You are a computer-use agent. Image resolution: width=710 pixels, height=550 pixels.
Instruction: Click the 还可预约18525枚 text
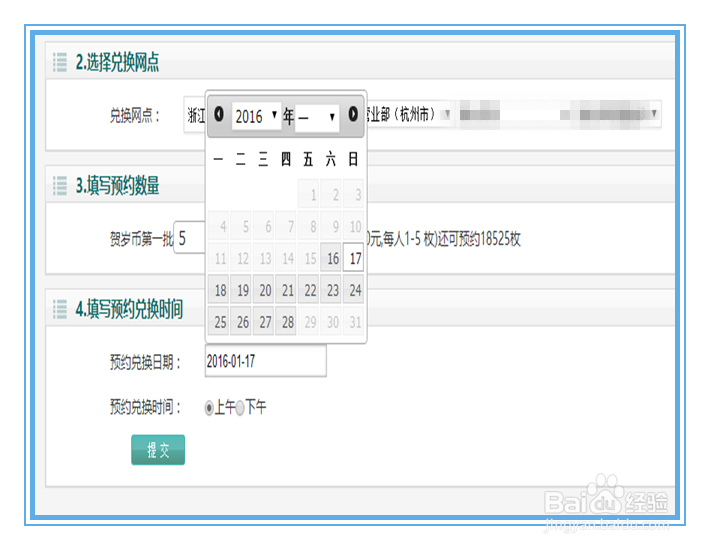coord(479,239)
